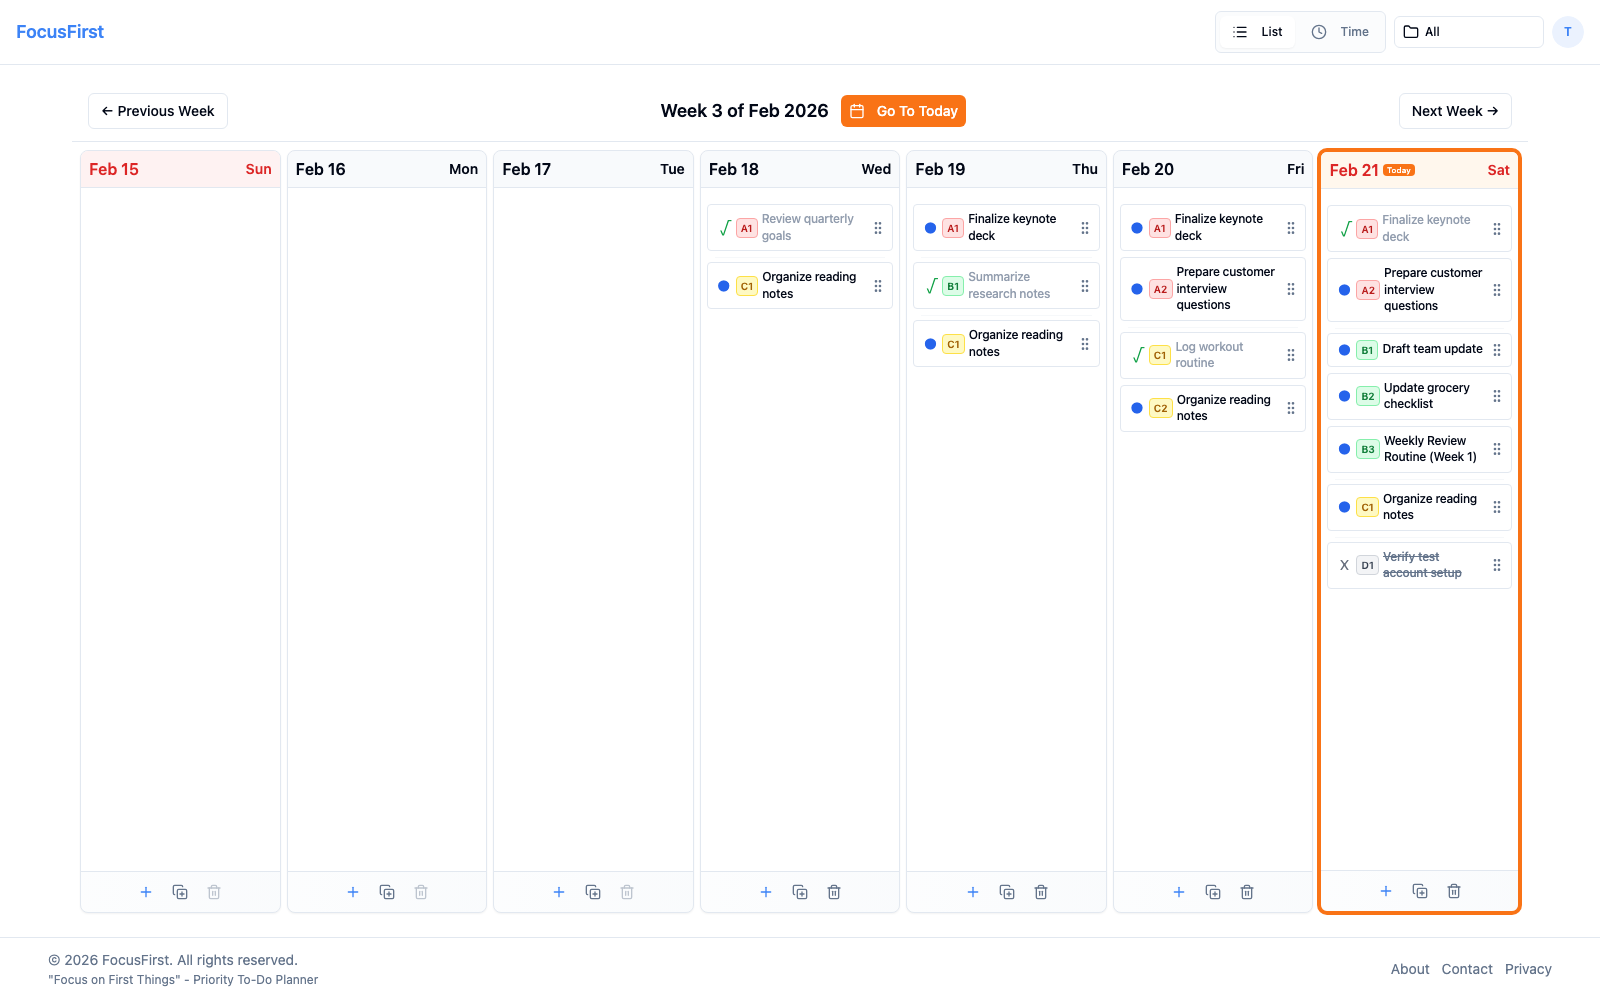
Task: Click the trash icon under the Feb 20 column
Action: 1246,891
